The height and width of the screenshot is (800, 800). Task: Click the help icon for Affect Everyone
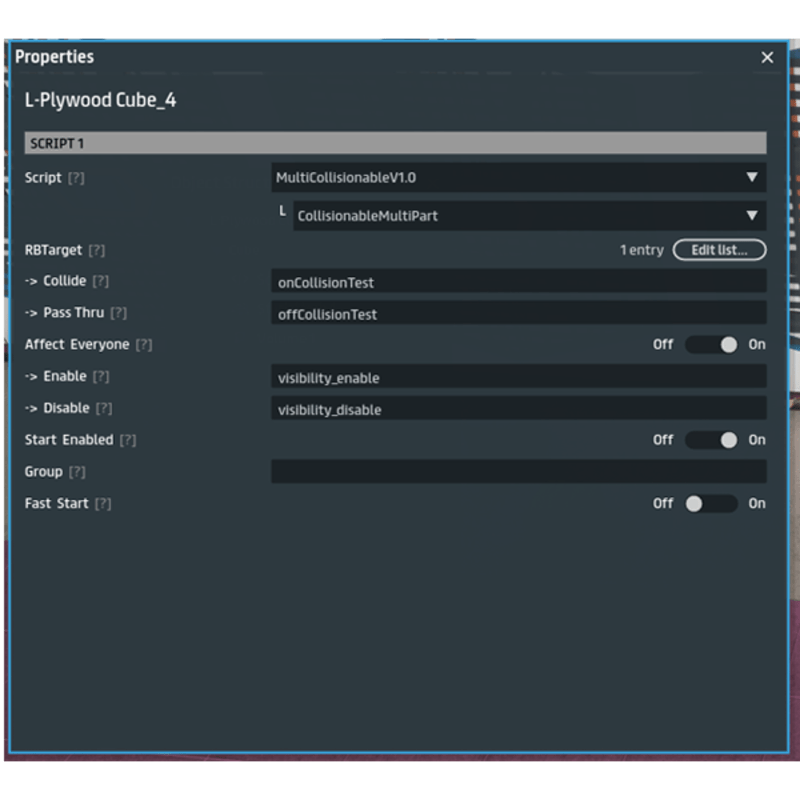[x=144, y=345]
